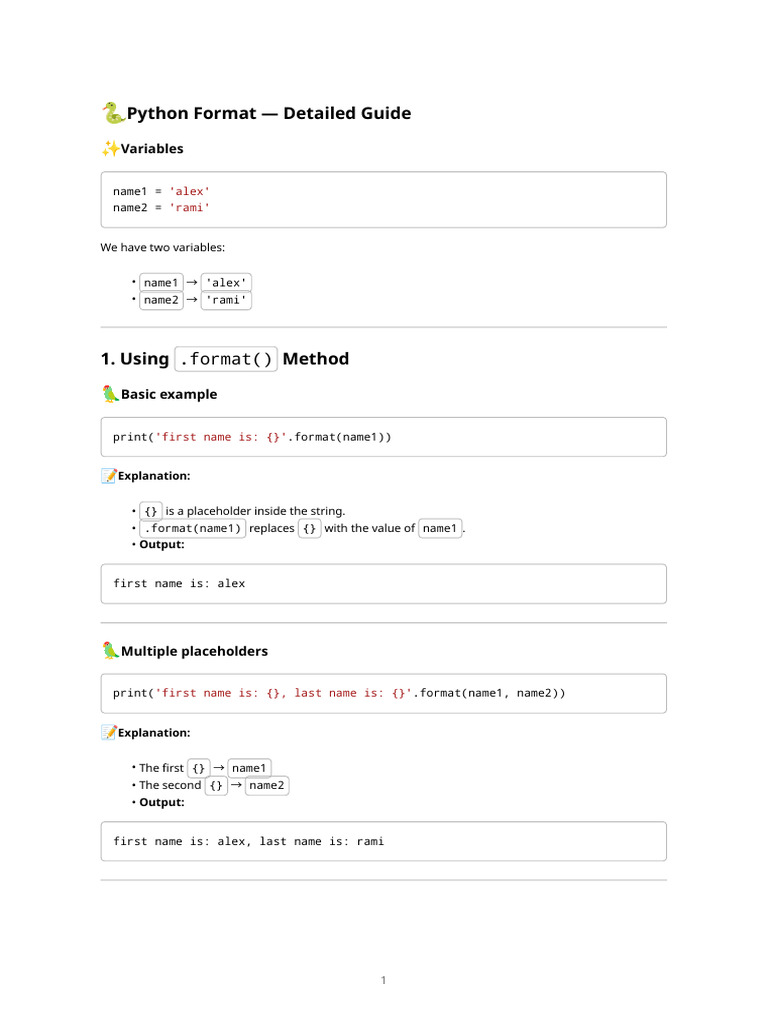Click the name2 tag under second explanation

[266, 785]
